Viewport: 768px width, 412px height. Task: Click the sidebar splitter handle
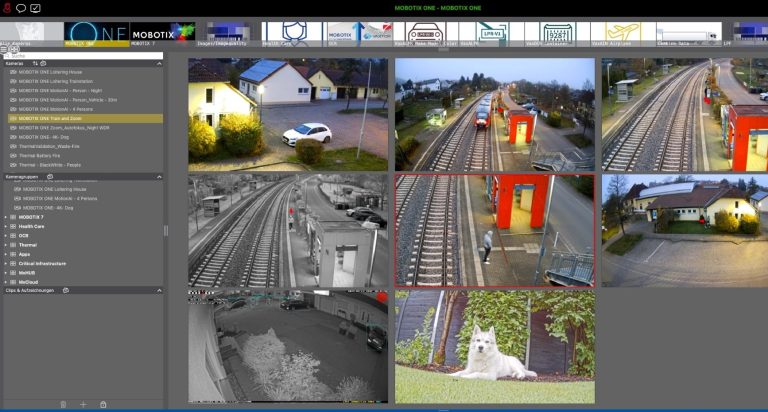click(x=166, y=230)
